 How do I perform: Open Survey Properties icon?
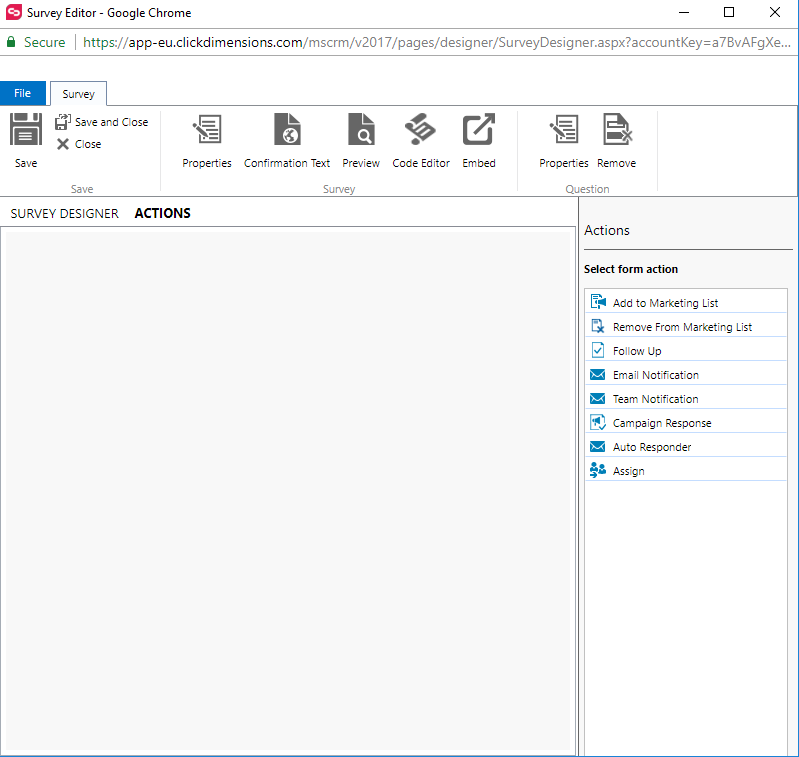click(x=207, y=129)
